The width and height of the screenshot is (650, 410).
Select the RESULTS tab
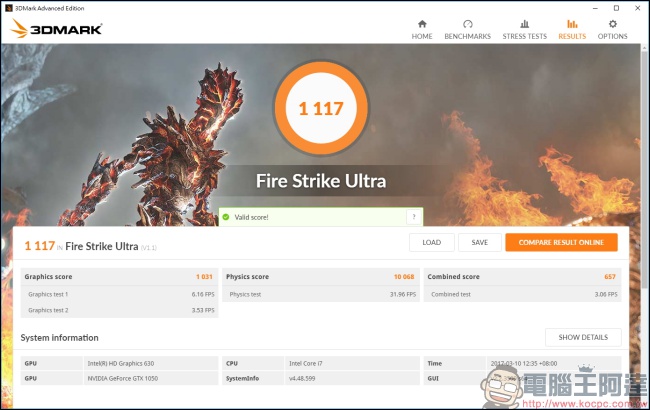click(572, 30)
